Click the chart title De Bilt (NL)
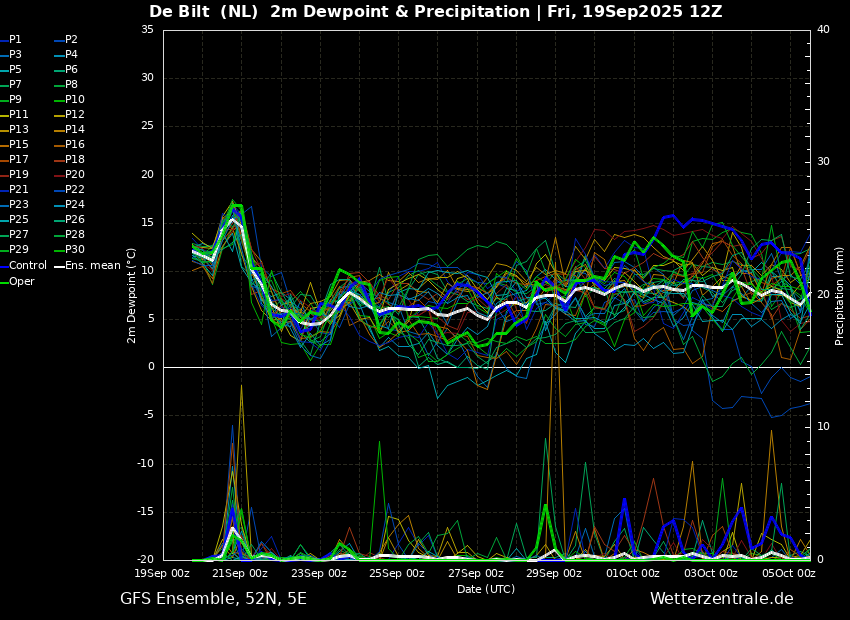Image resolution: width=850 pixels, height=620 pixels. pos(203,11)
